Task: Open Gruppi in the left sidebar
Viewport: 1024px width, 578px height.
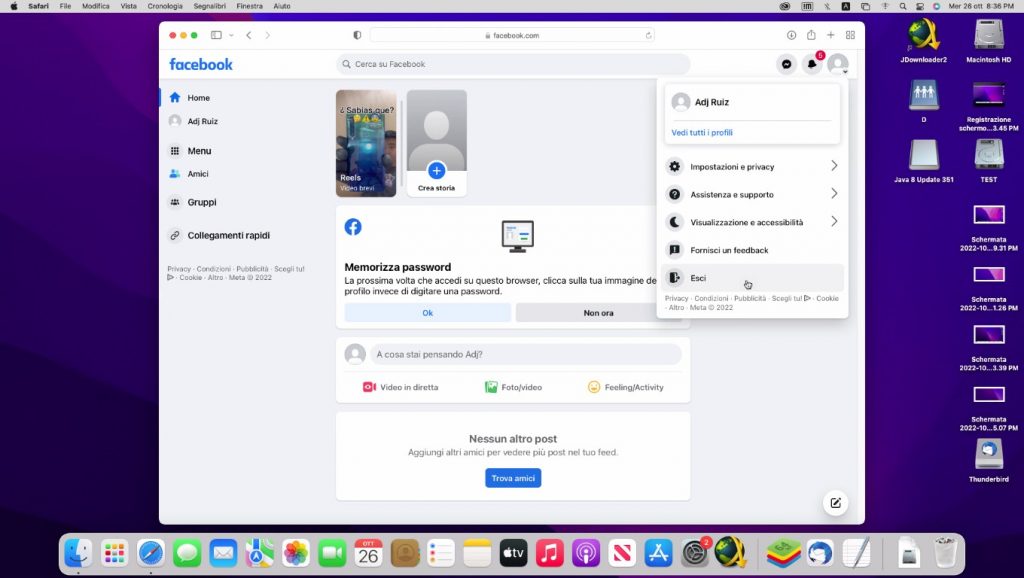Action: pyautogui.click(x=201, y=202)
